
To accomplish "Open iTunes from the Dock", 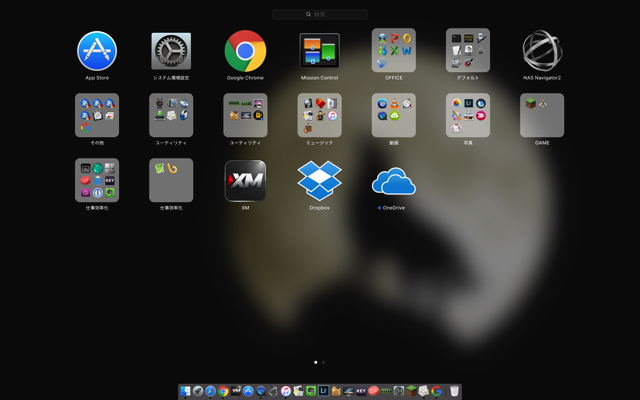I will pyautogui.click(x=286, y=391).
